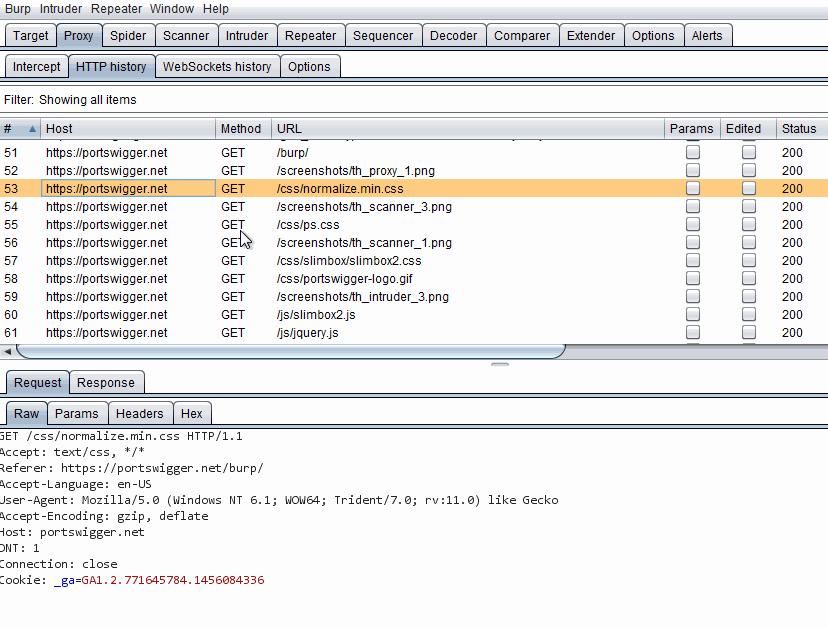Screen dimensions: 828x628
Task: Switch to the Response tab
Action: pos(105,383)
